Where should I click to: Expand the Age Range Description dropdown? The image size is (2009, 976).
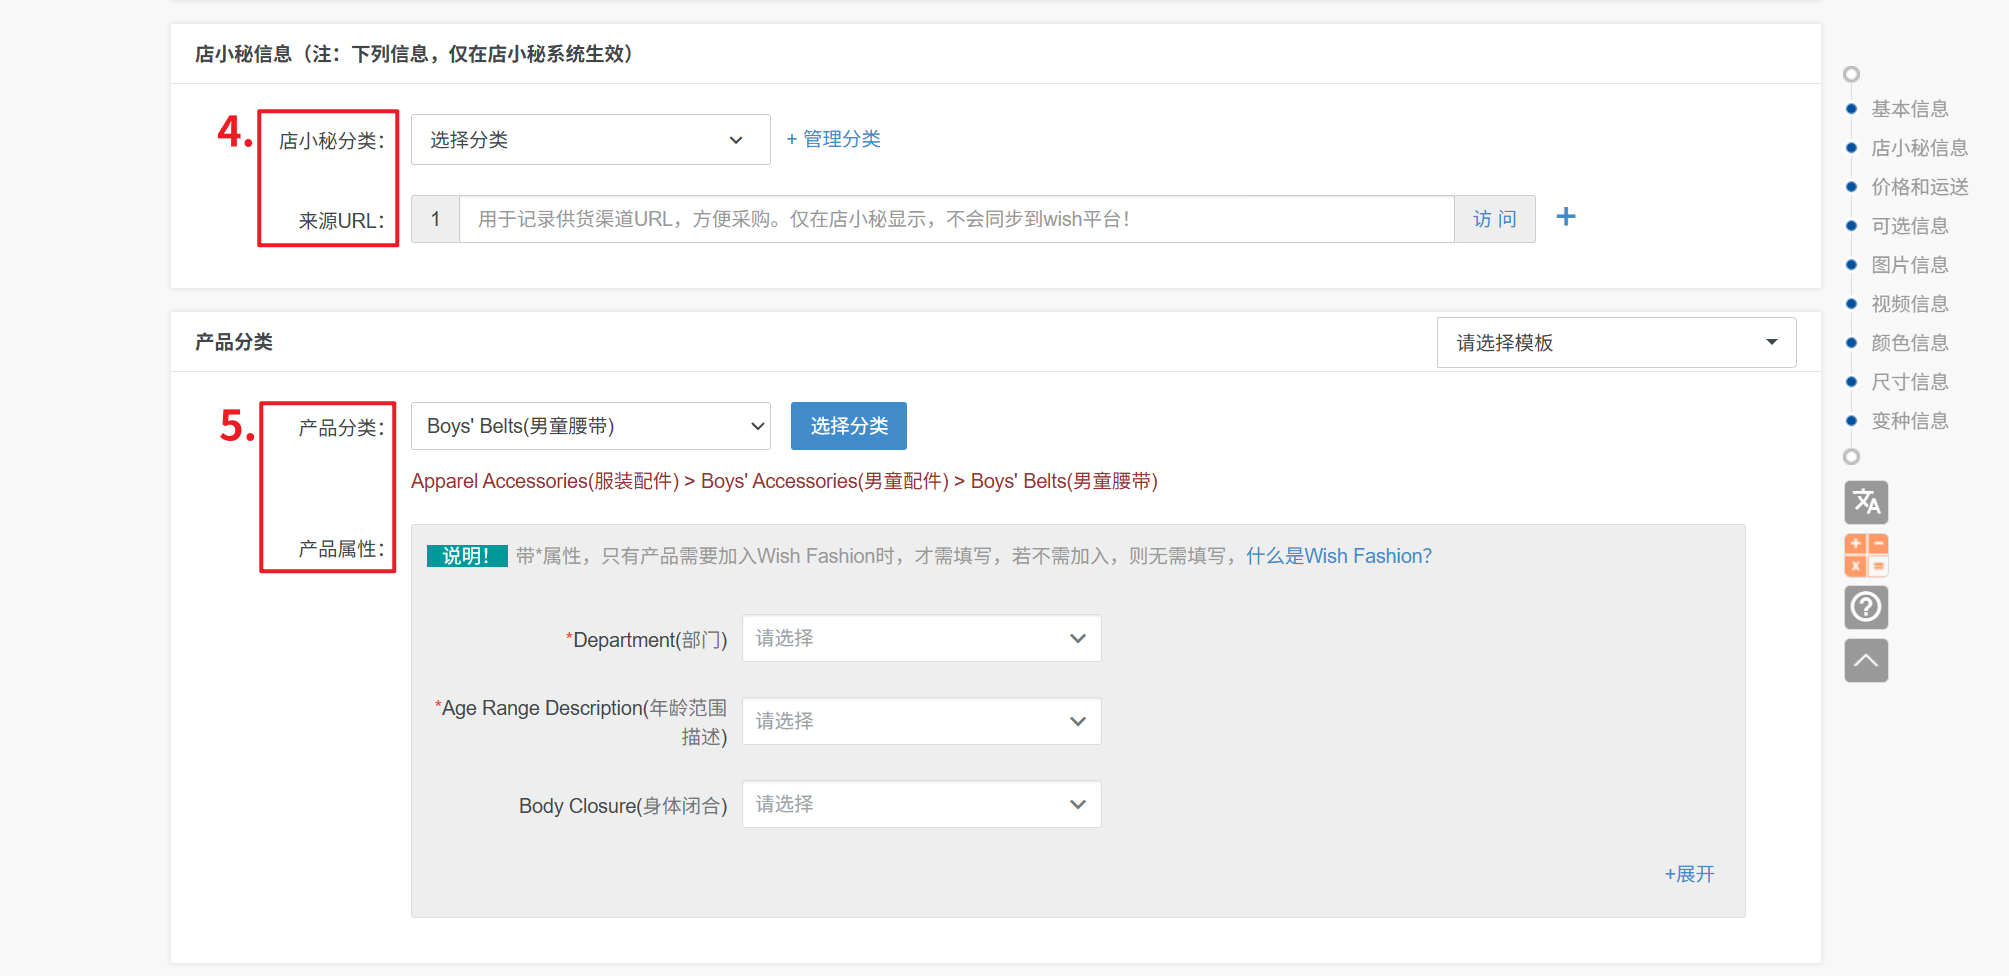click(921, 721)
